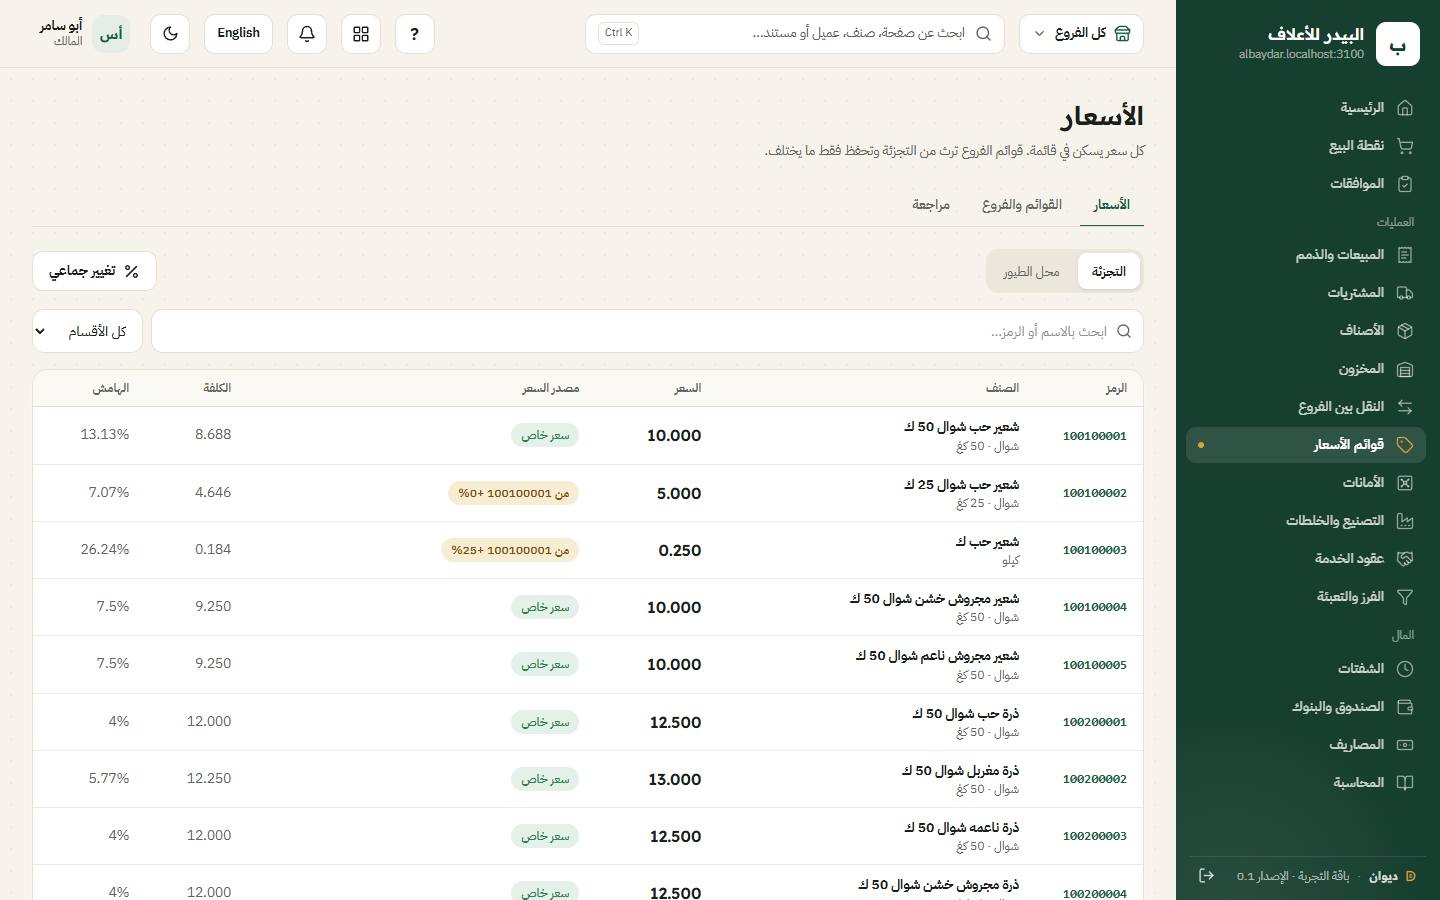Click the التصنيع والخلطات factory icon
Viewport: 1440px width, 900px height.
[x=1405, y=521]
